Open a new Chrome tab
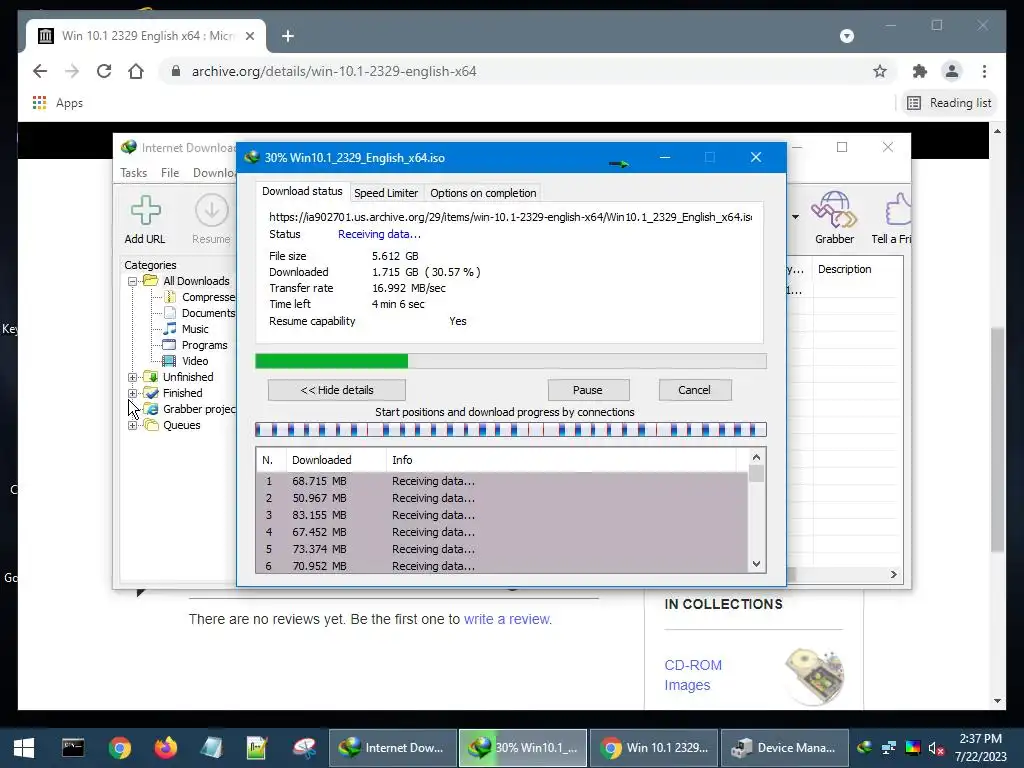Viewport: 1024px width, 768px height. point(288,36)
